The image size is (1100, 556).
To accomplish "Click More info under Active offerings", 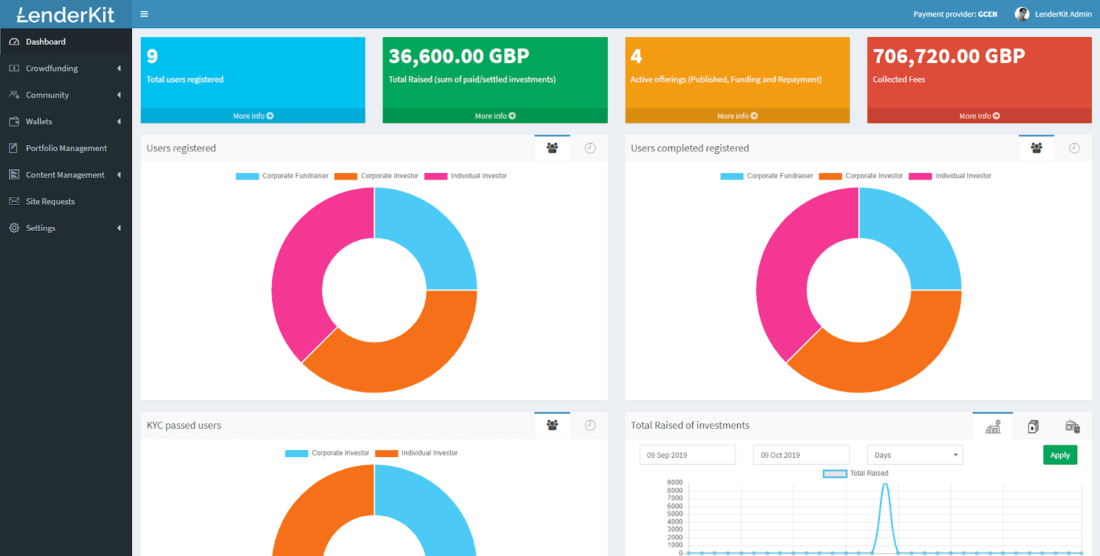I will click(737, 116).
